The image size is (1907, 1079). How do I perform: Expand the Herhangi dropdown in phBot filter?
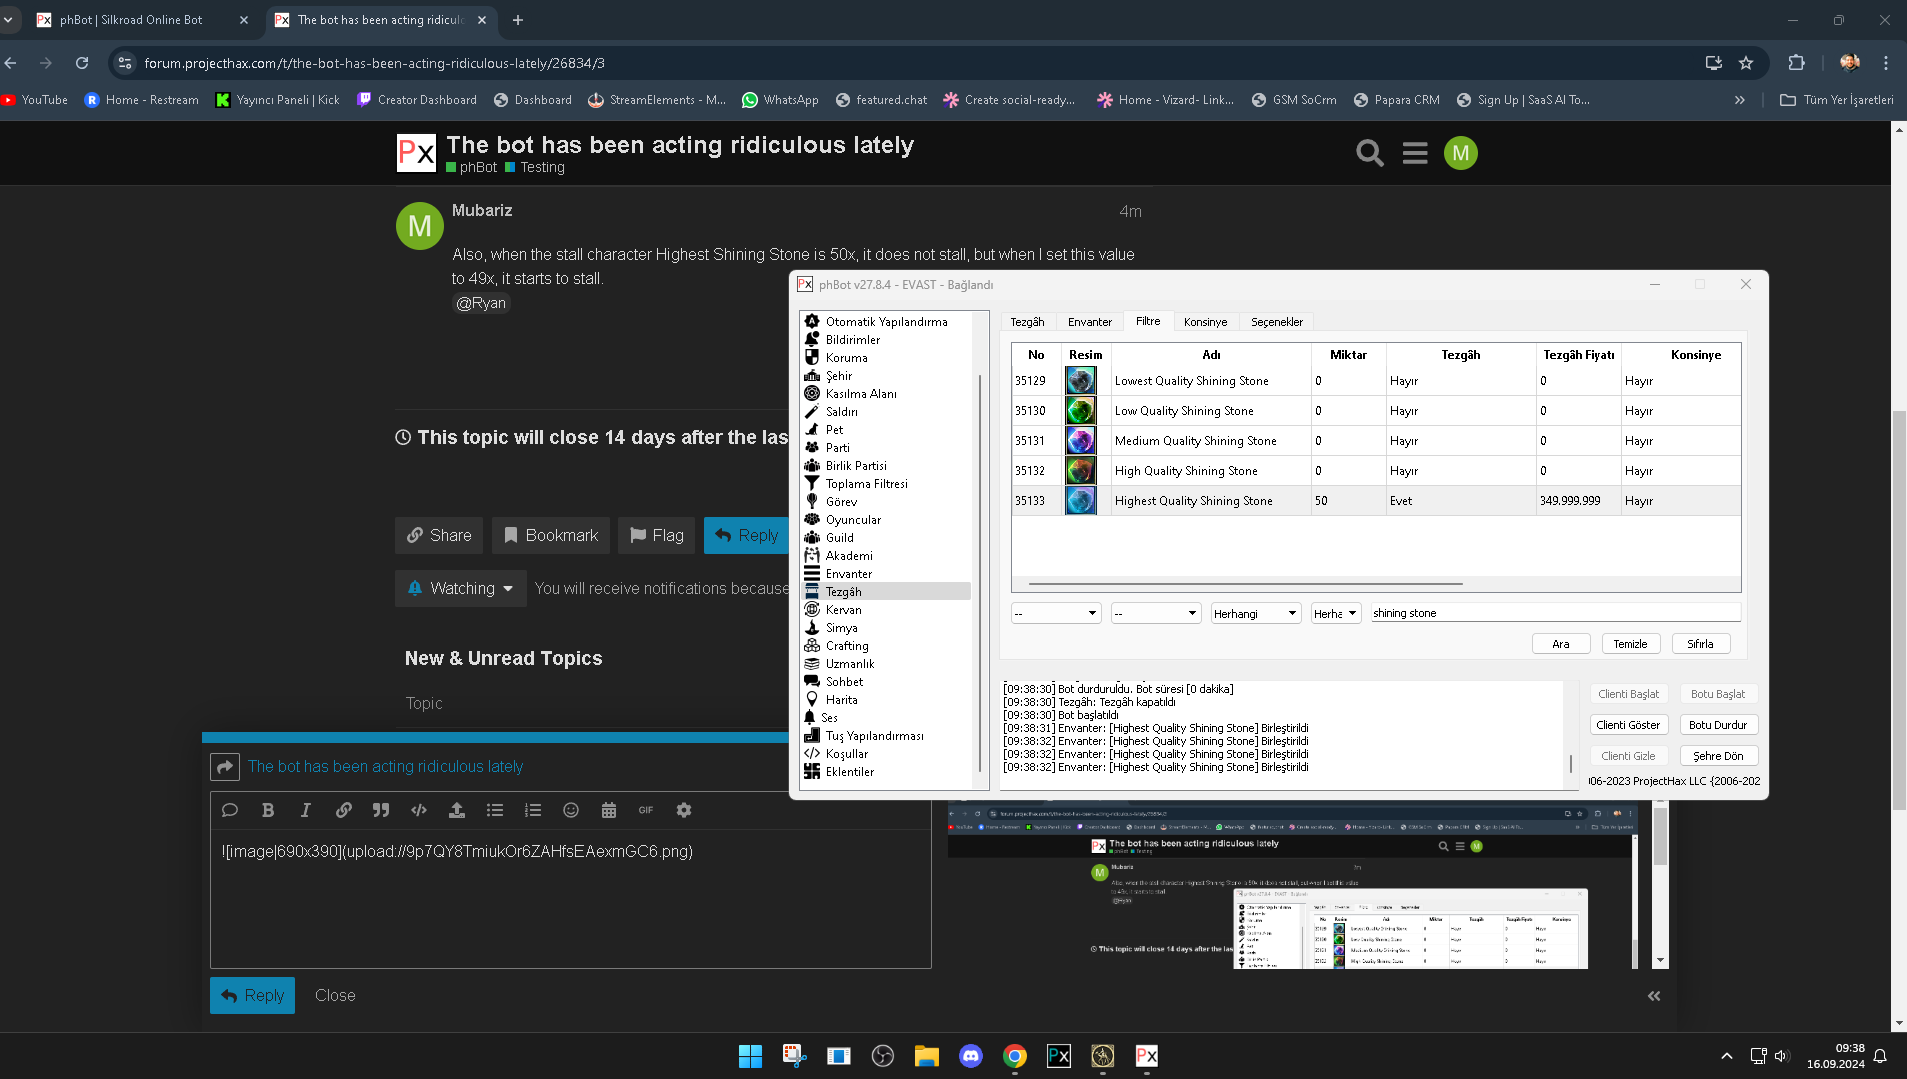click(1255, 613)
